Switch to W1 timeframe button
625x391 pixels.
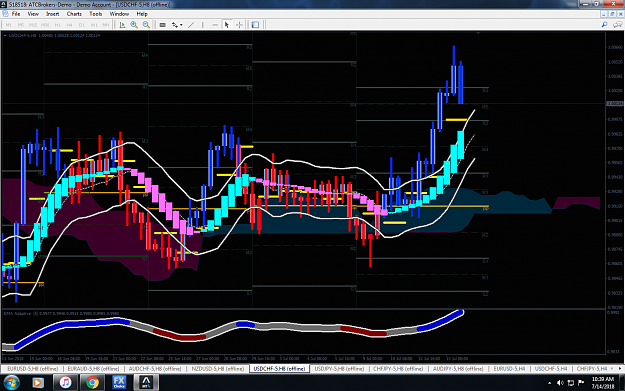click(x=94, y=25)
